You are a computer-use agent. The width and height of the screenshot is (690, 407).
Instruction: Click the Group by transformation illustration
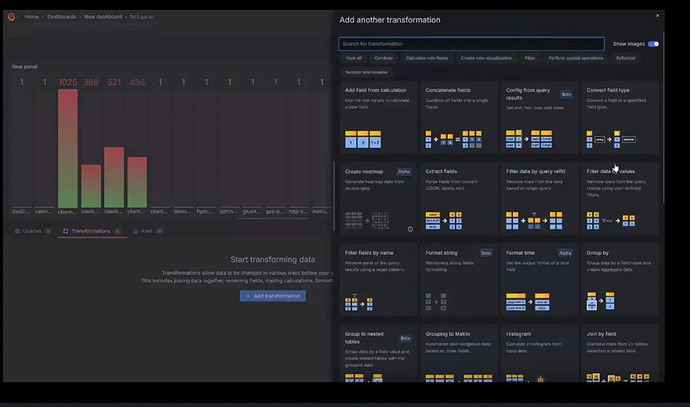click(603, 300)
